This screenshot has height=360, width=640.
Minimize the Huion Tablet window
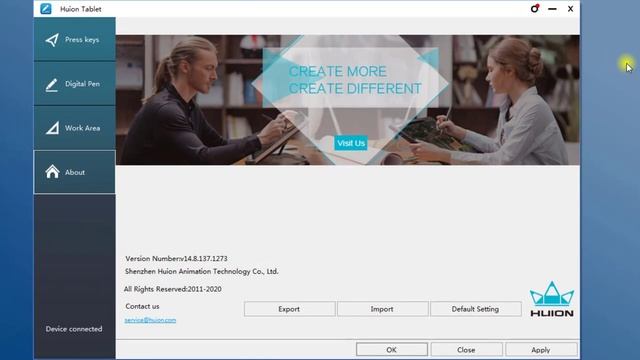click(552, 9)
